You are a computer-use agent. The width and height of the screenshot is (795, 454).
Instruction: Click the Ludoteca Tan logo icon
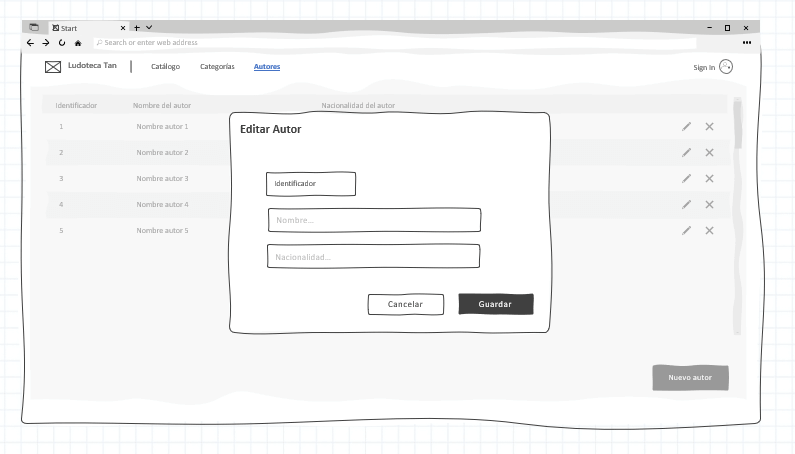[x=53, y=67]
